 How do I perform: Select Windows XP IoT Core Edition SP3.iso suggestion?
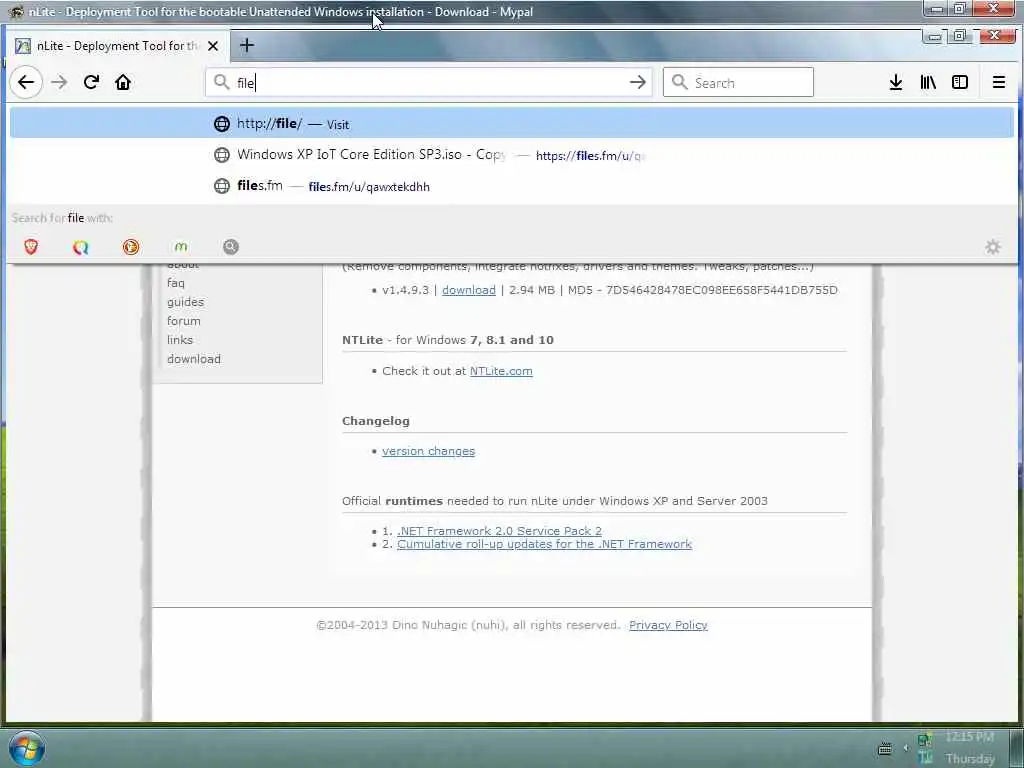tap(511, 155)
